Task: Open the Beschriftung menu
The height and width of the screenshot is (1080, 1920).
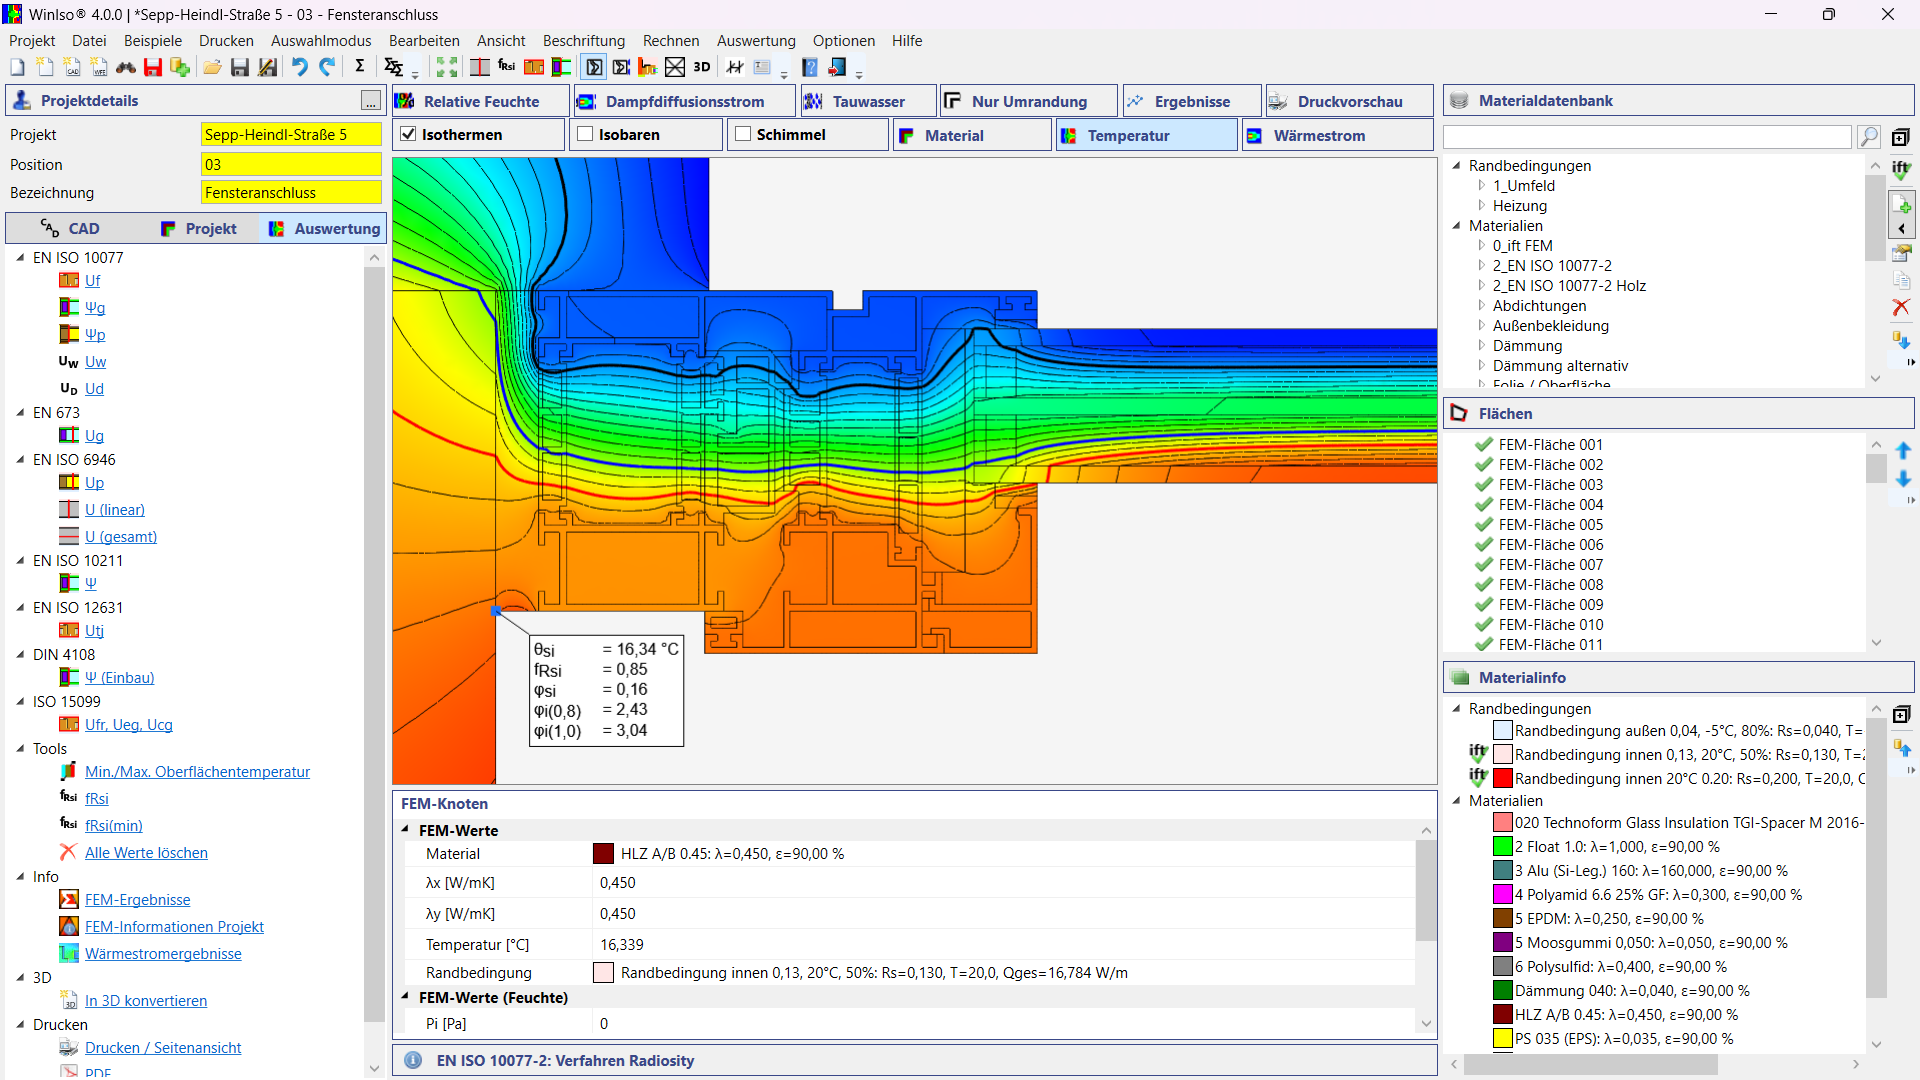Action: (x=584, y=41)
